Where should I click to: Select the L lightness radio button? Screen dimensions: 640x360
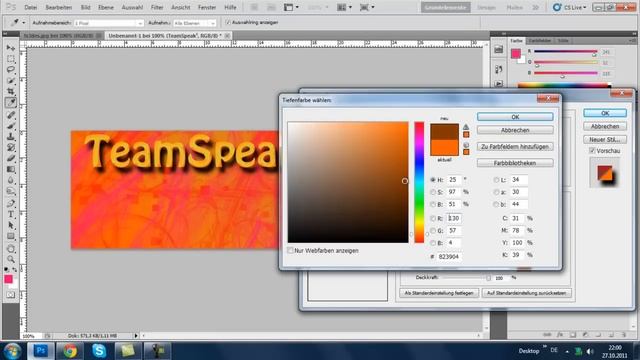[496, 180]
